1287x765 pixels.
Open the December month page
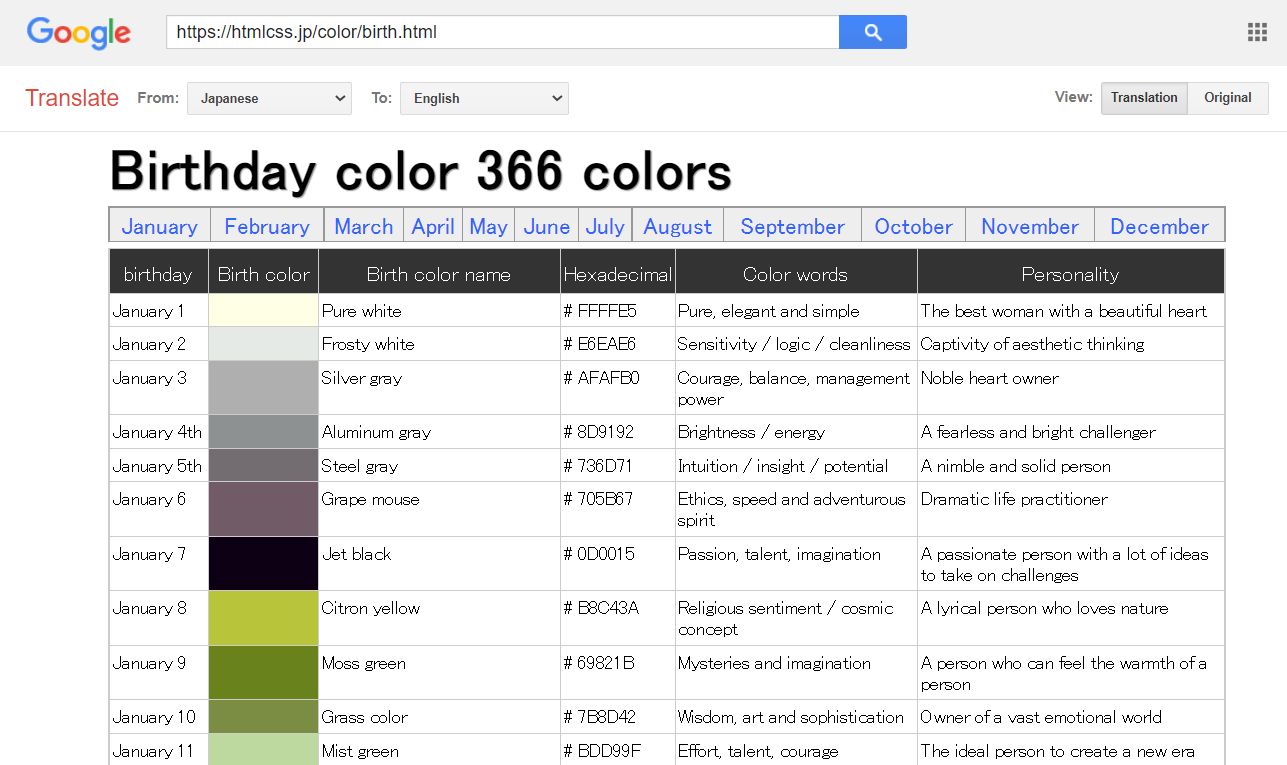coord(1159,226)
